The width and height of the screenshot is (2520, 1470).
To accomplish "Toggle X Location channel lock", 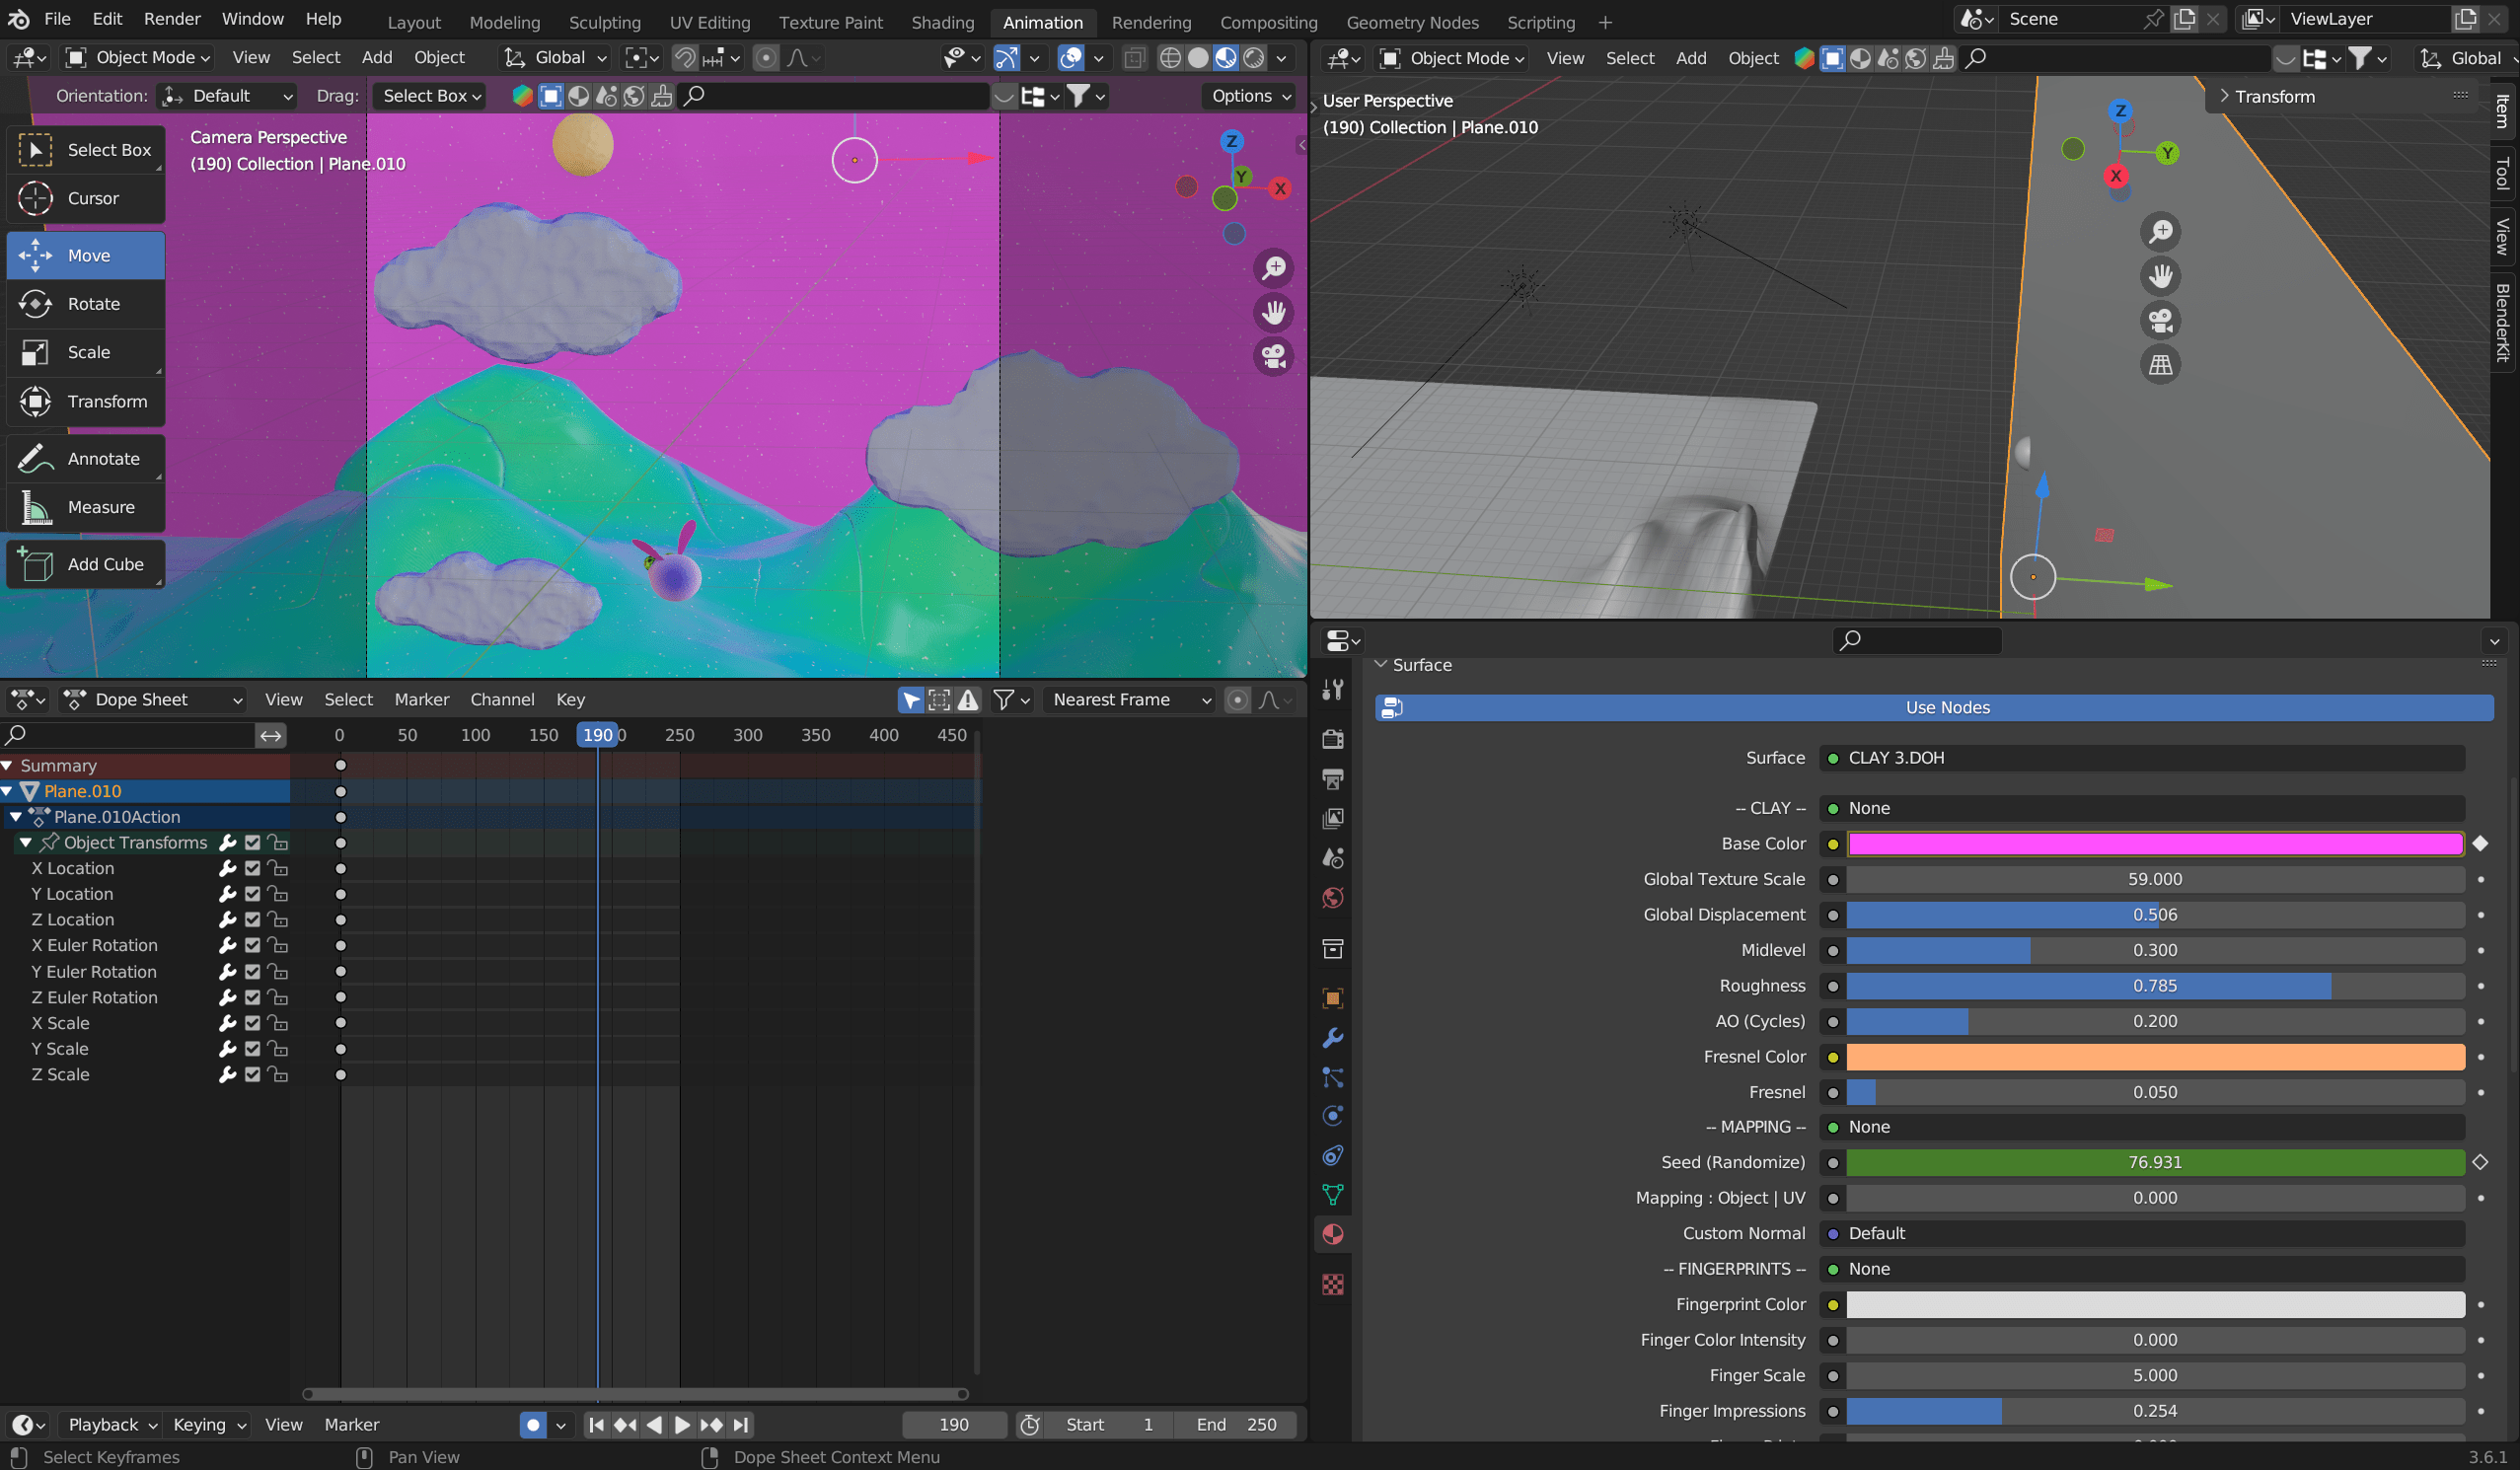I will [x=278, y=868].
